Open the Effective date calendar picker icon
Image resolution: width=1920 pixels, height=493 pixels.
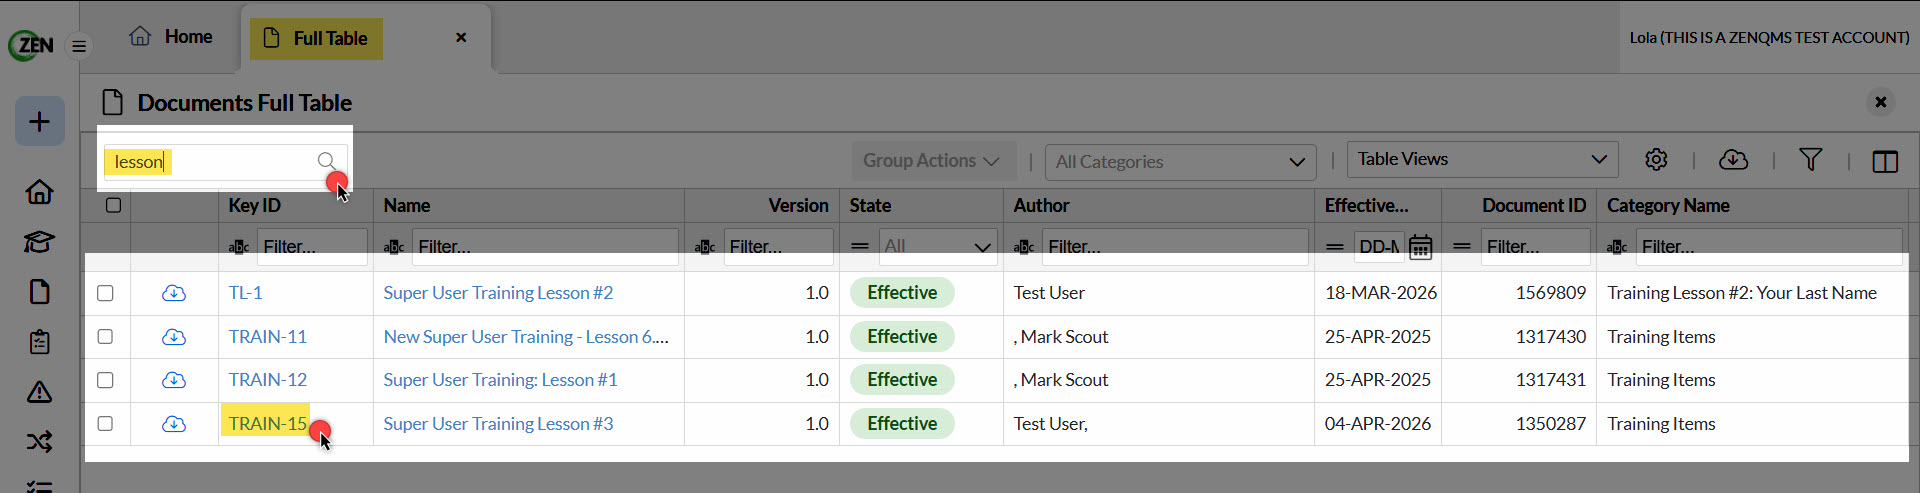coord(1420,247)
